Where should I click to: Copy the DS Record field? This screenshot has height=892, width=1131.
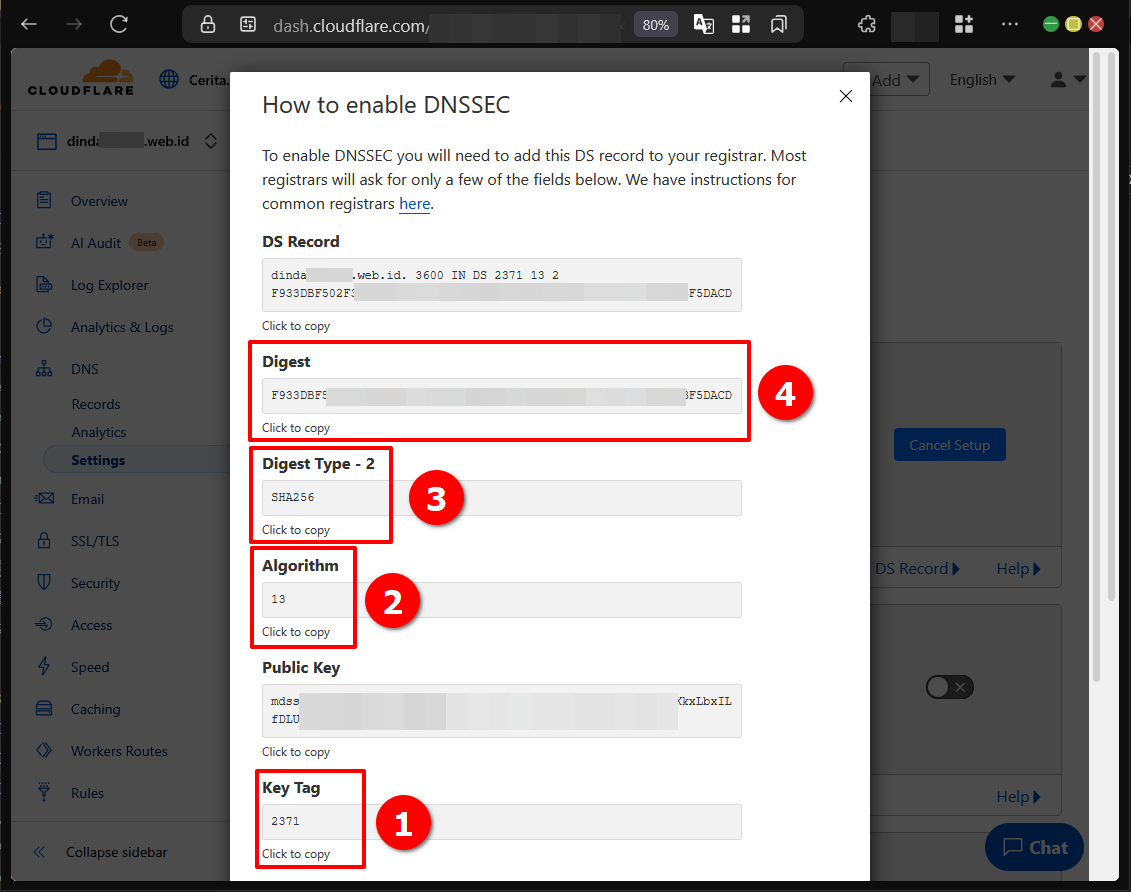point(501,285)
